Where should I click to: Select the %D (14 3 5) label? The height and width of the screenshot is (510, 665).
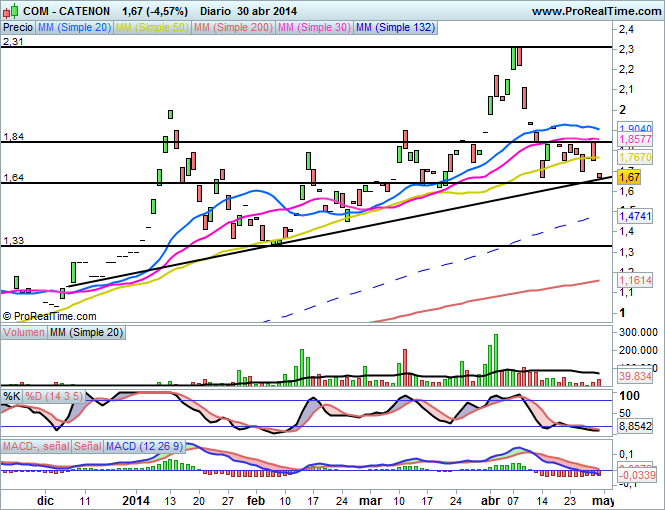(x=54, y=396)
